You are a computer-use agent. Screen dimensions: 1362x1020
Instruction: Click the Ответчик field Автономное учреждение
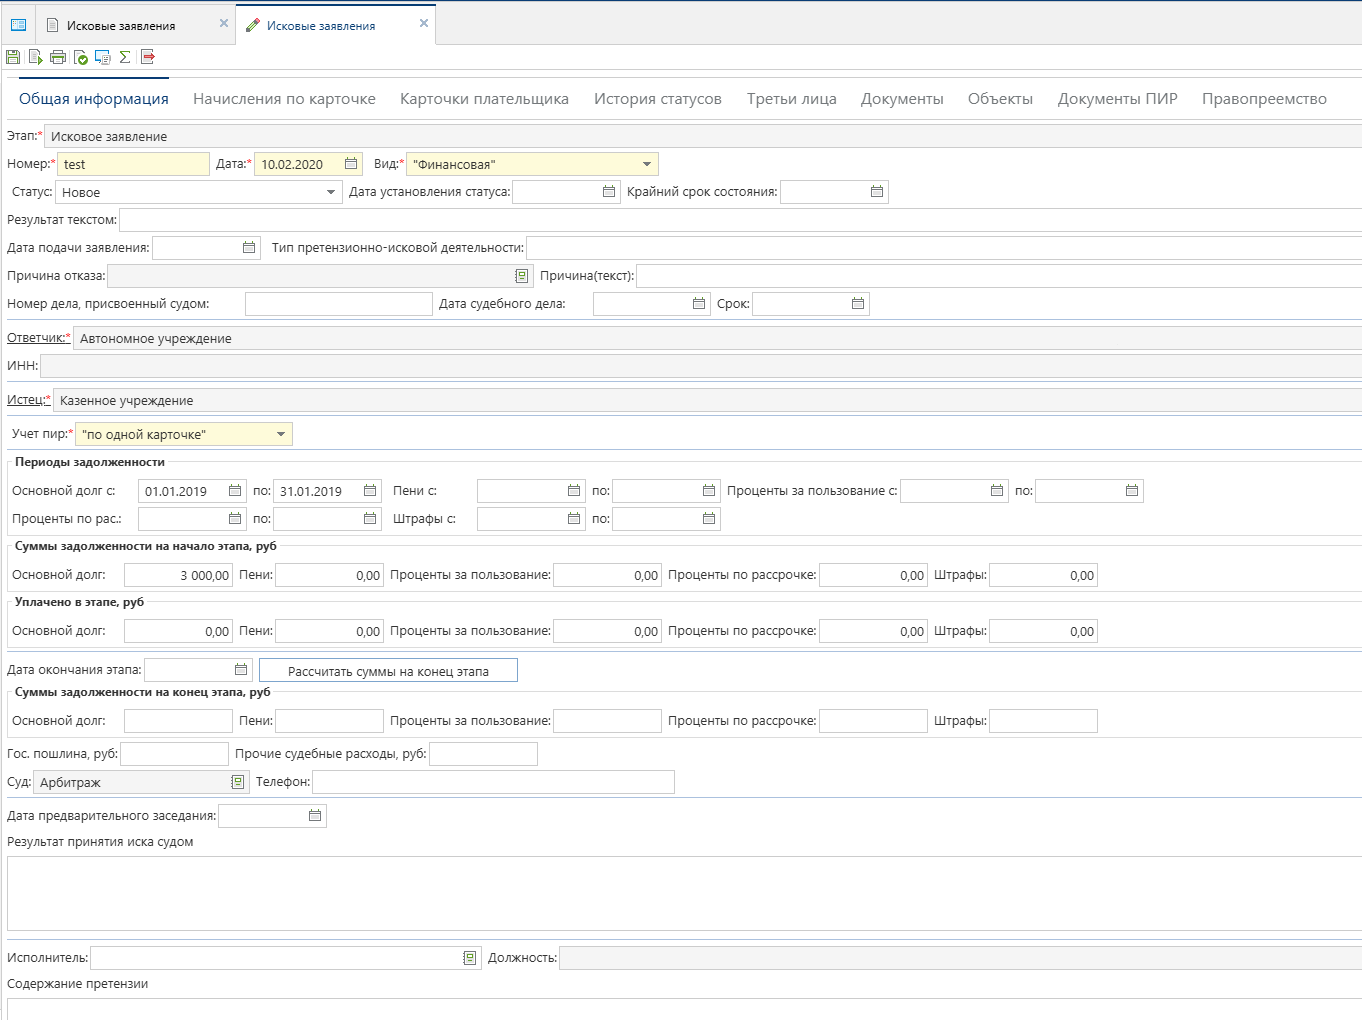[717, 338]
